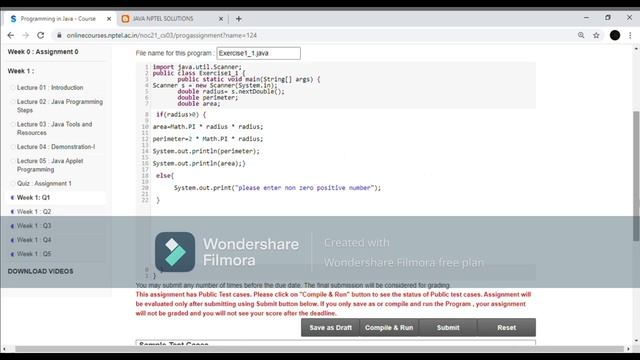The height and width of the screenshot is (360, 640).
Task: Open a new tab with plus button
Action: pyautogui.click(x=238, y=19)
